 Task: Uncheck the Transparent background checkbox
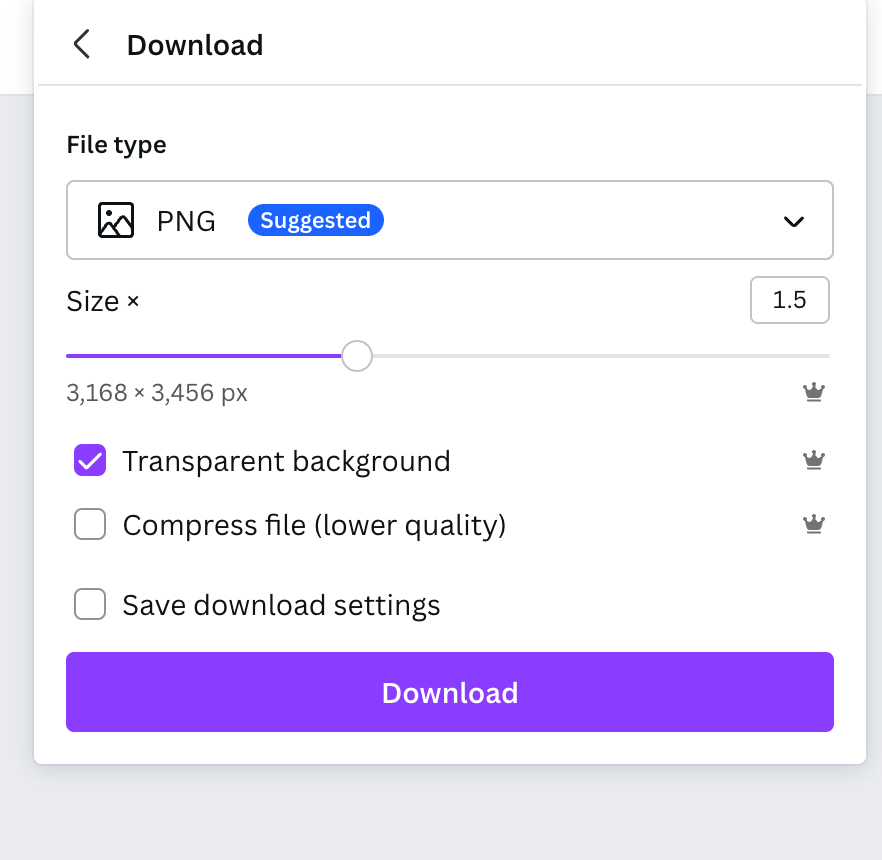click(90, 461)
